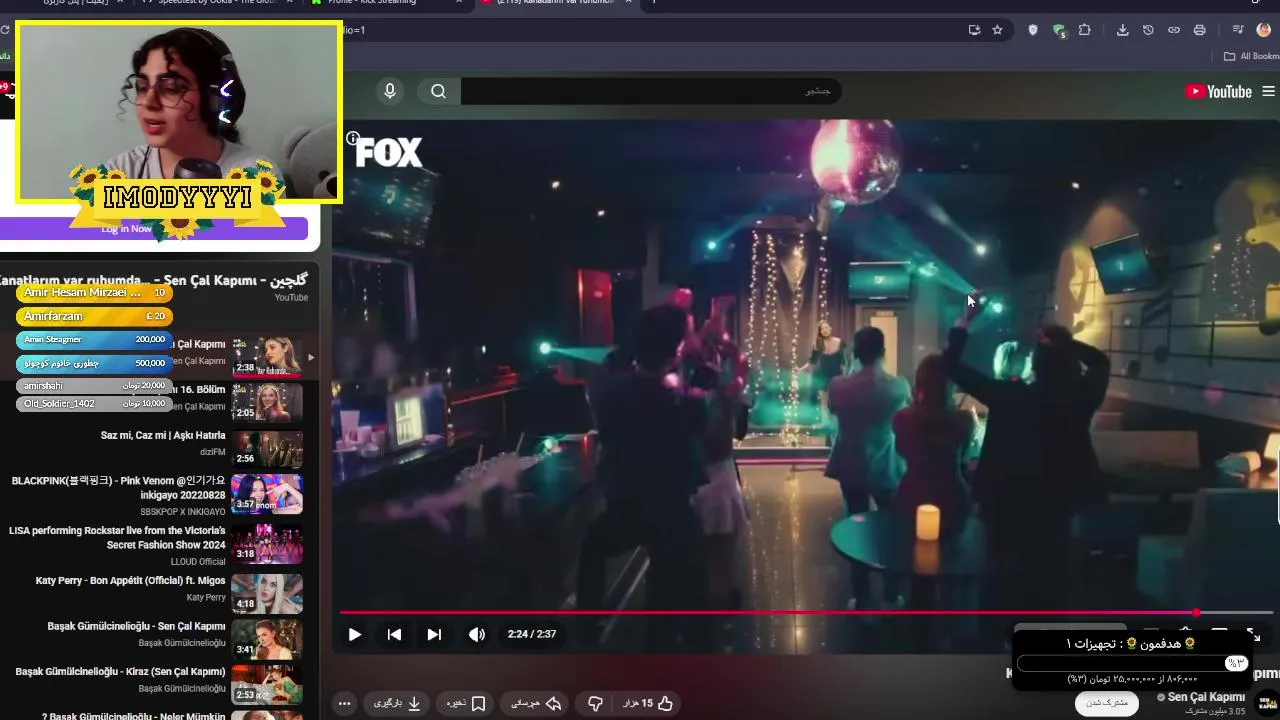Screen dimensions: 1280x720
Task: Open the Sen Çal Kapımı channel link
Action: point(1206,697)
